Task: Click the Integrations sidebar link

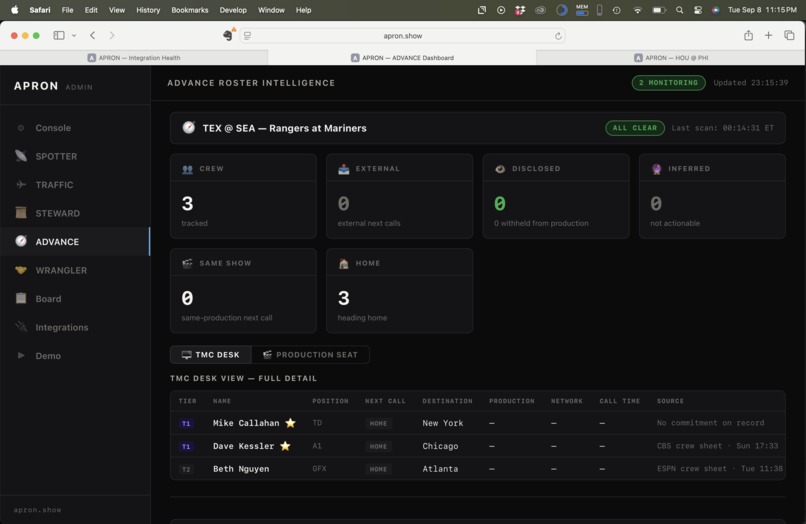Action: point(62,327)
